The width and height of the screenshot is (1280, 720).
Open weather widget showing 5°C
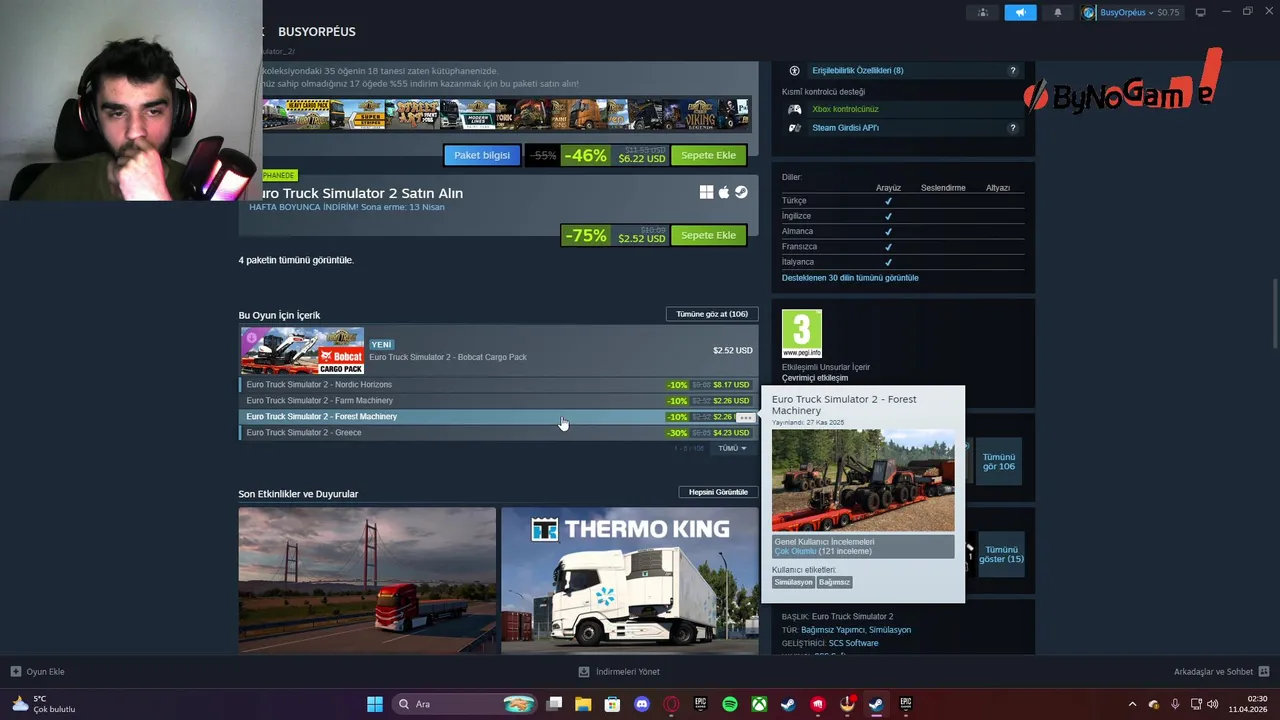[44, 704]
